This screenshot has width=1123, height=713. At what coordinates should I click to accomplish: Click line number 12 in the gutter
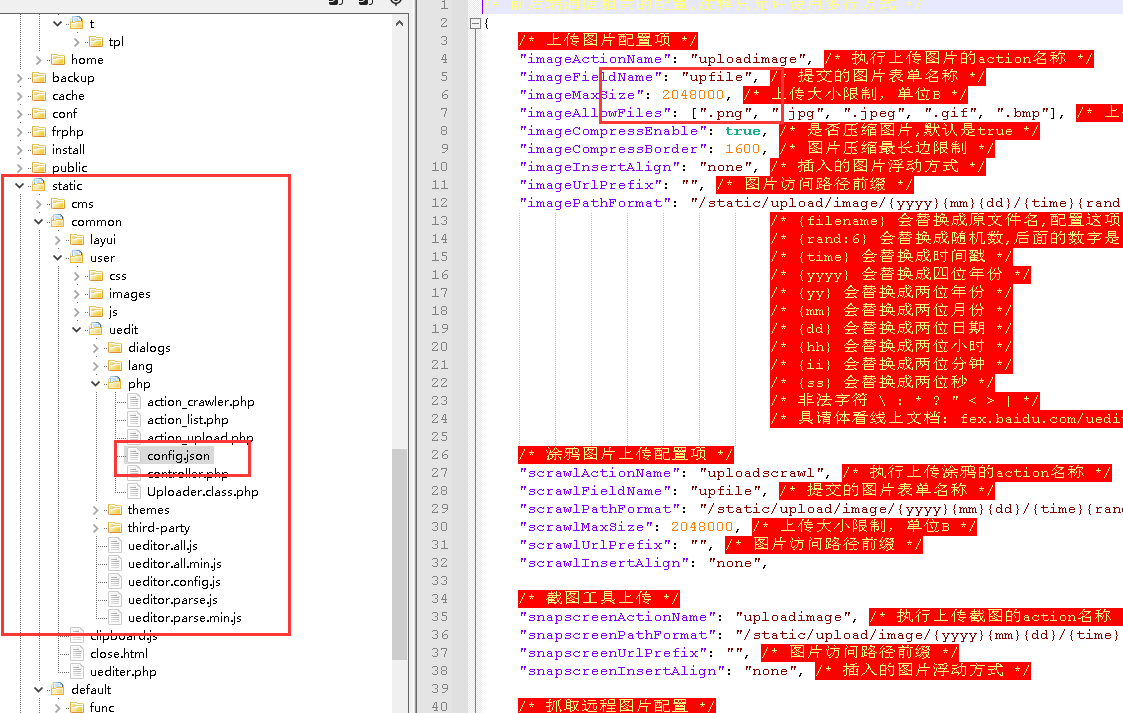[440, 203]
